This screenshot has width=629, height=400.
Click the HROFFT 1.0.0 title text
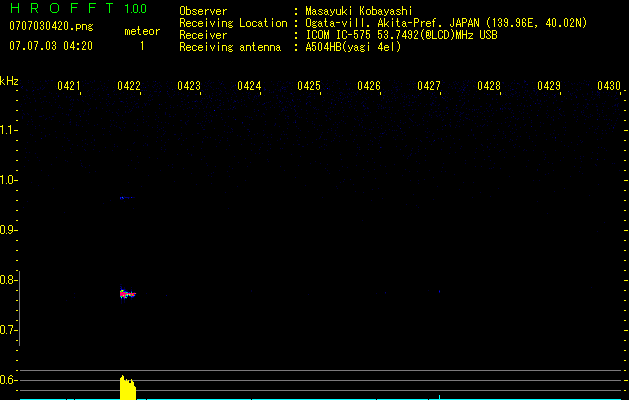click(78, 8)
